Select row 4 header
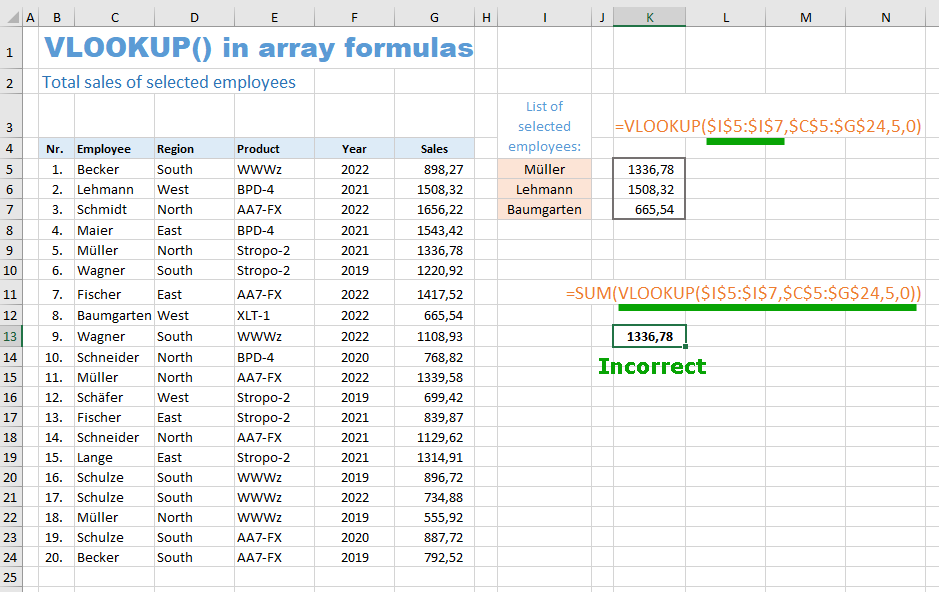The width and height of the screenshot is (939, 592). coord(10,148)
